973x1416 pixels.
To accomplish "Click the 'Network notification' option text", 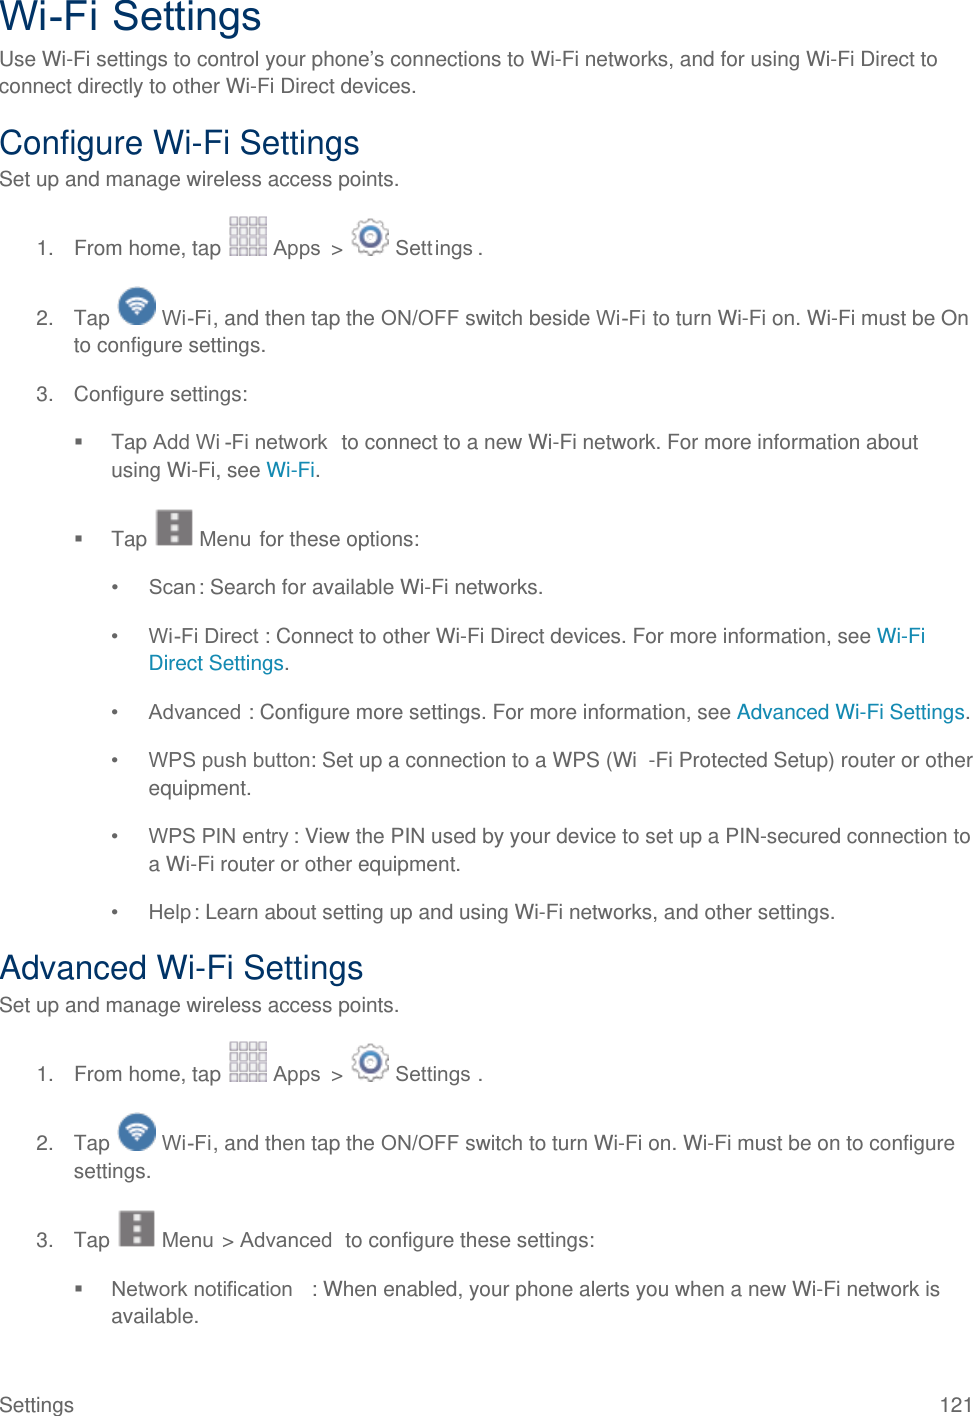I will (x=202, y=1289).
